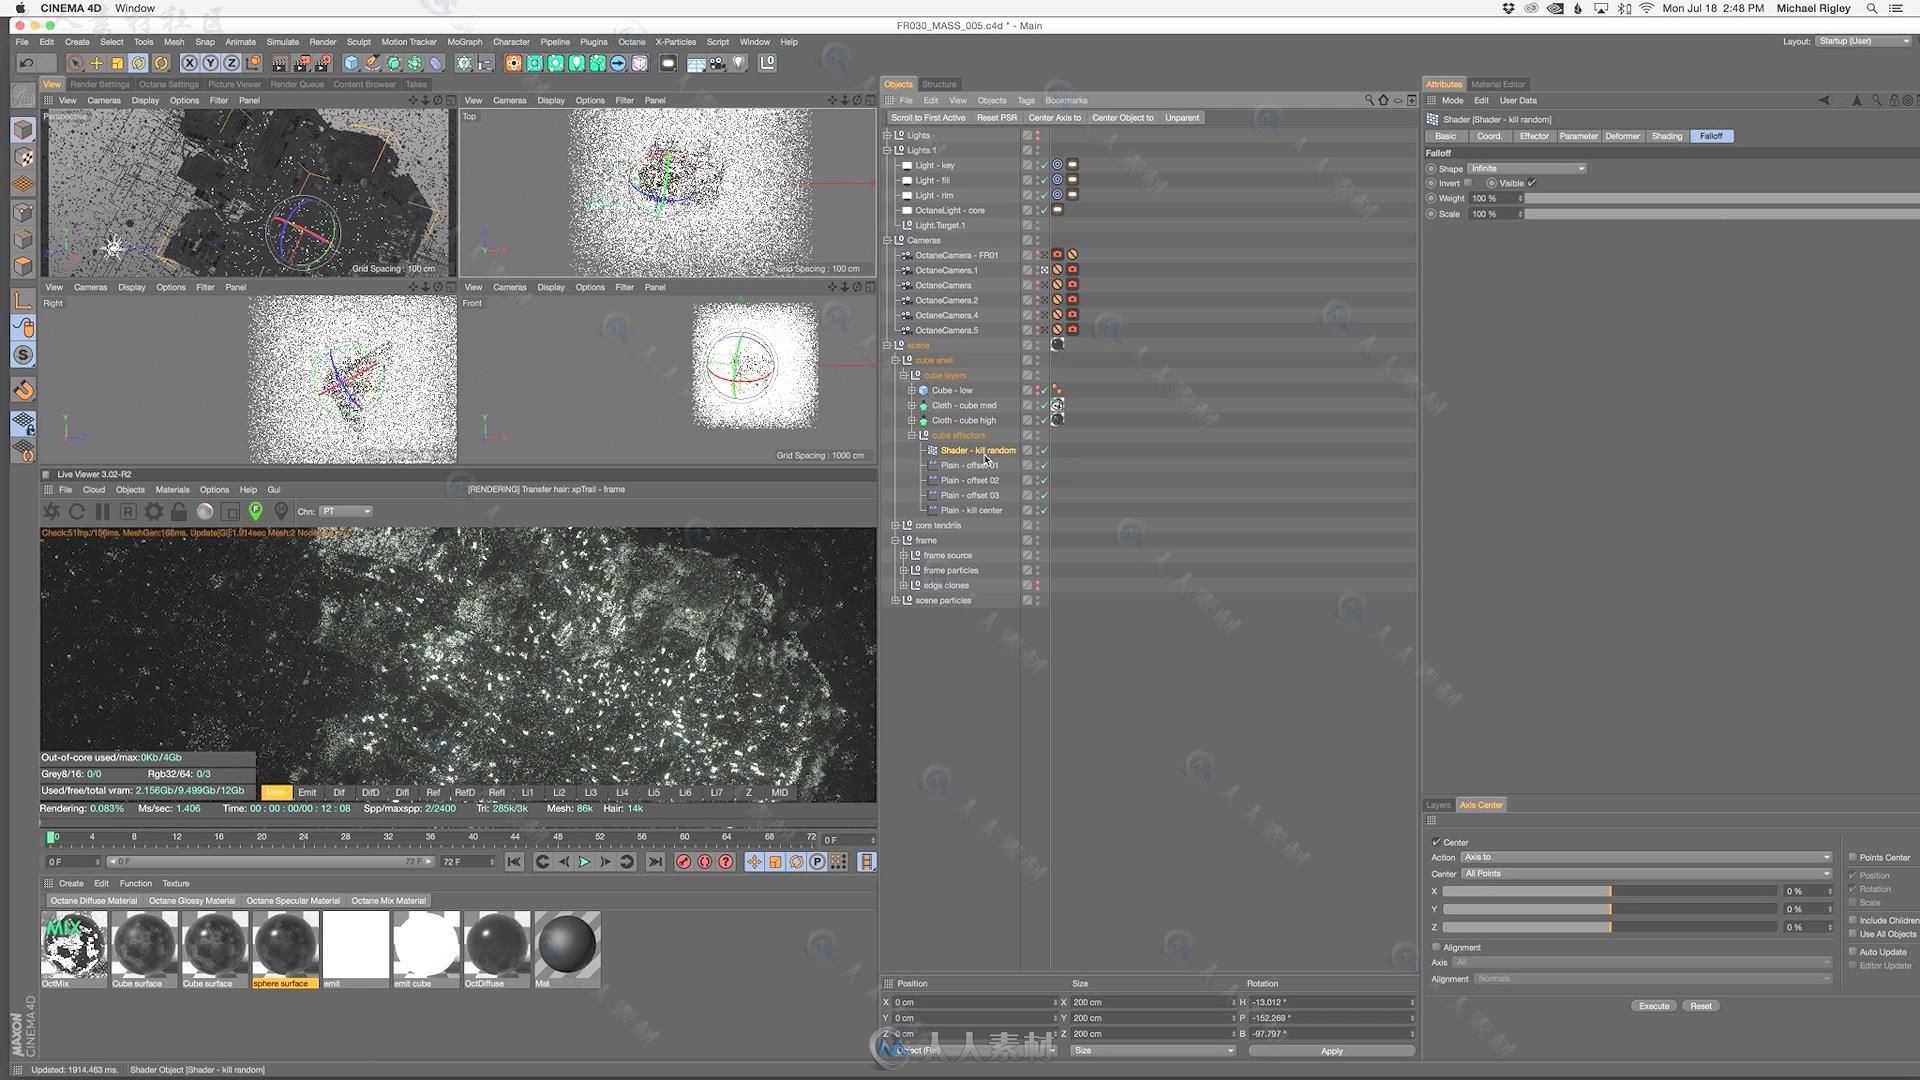Click the Undo arrow in top toolbar

tap(27, 63)
